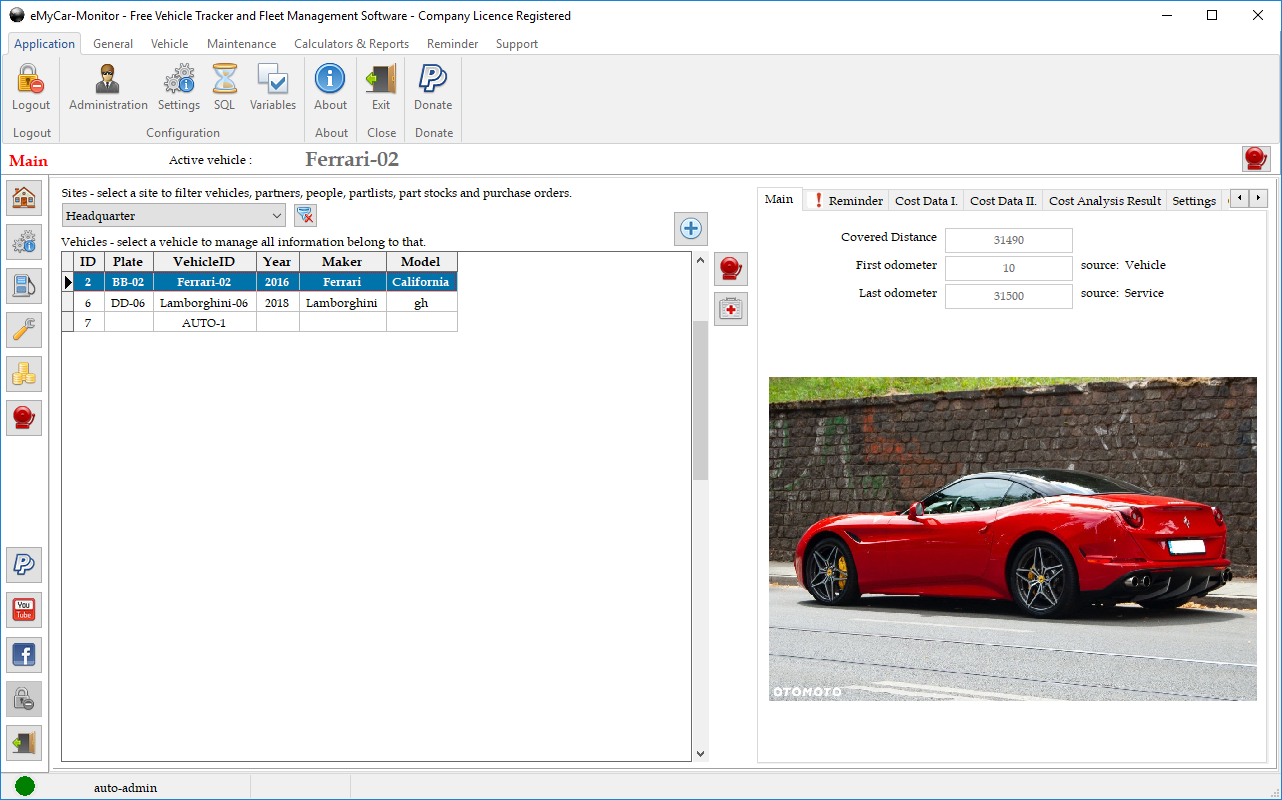This screenshot has height=800, width=1282.
Task: Open the Cost Analysis Result tab
Action: click(1105, 201)
